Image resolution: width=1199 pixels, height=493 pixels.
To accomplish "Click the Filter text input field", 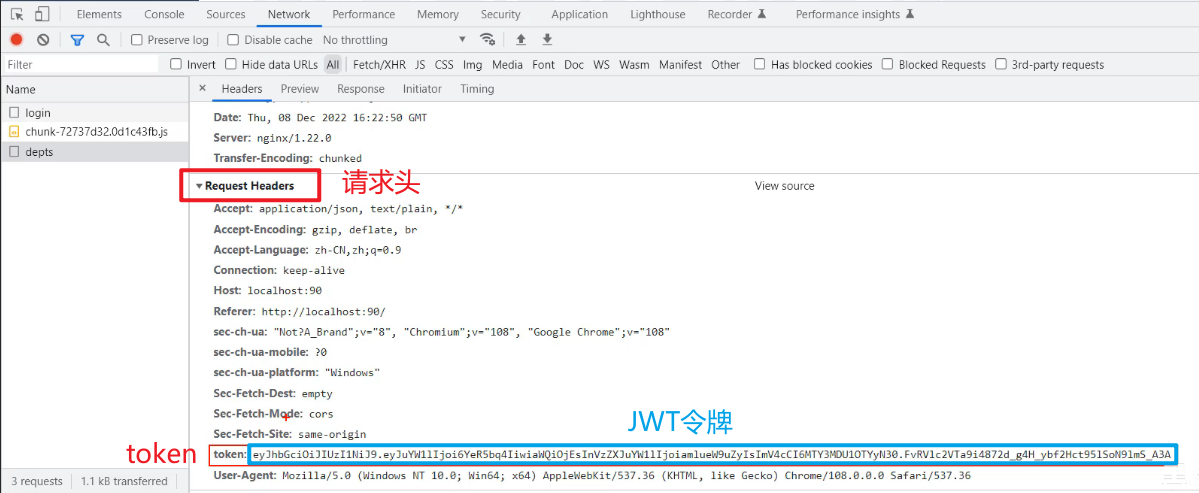I will click(x=80, y=65).
